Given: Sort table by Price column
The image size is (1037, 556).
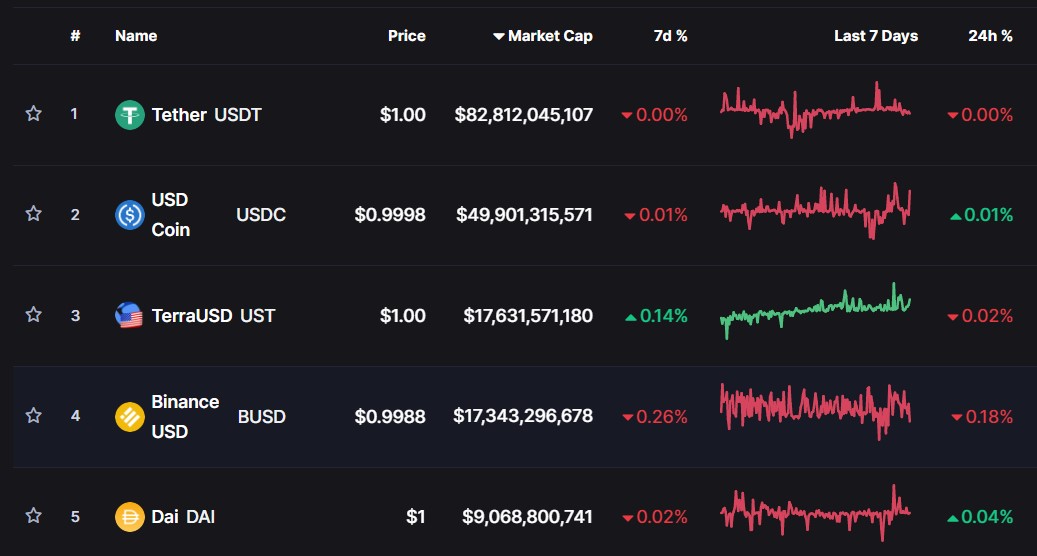Looking at the screenshot, I should point(406,36).
